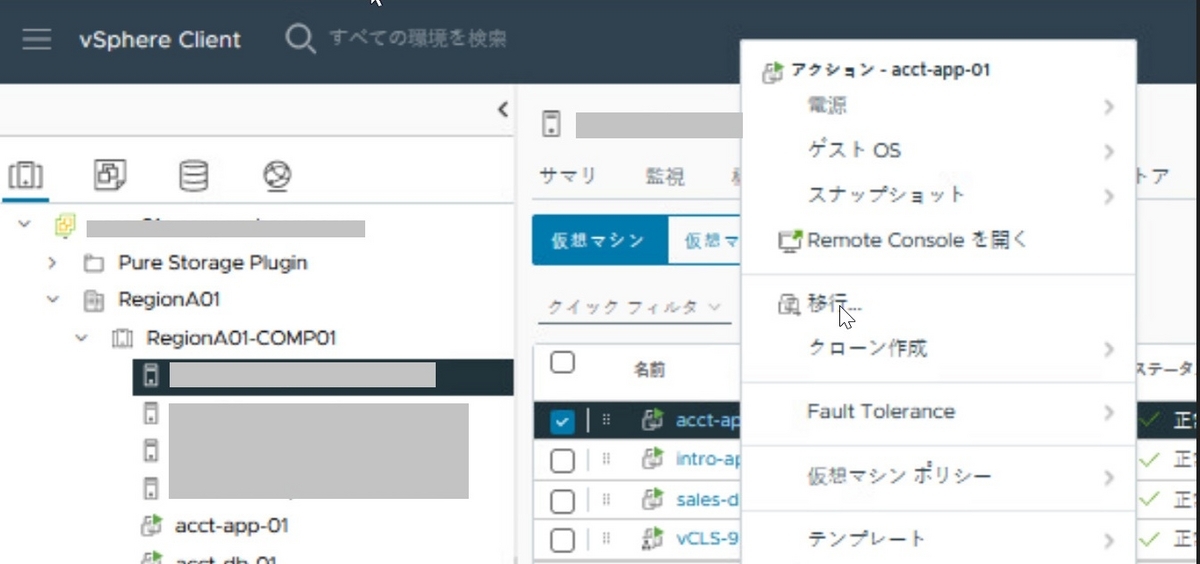Select acct-app-01 in inventory tree

[231, 525]
